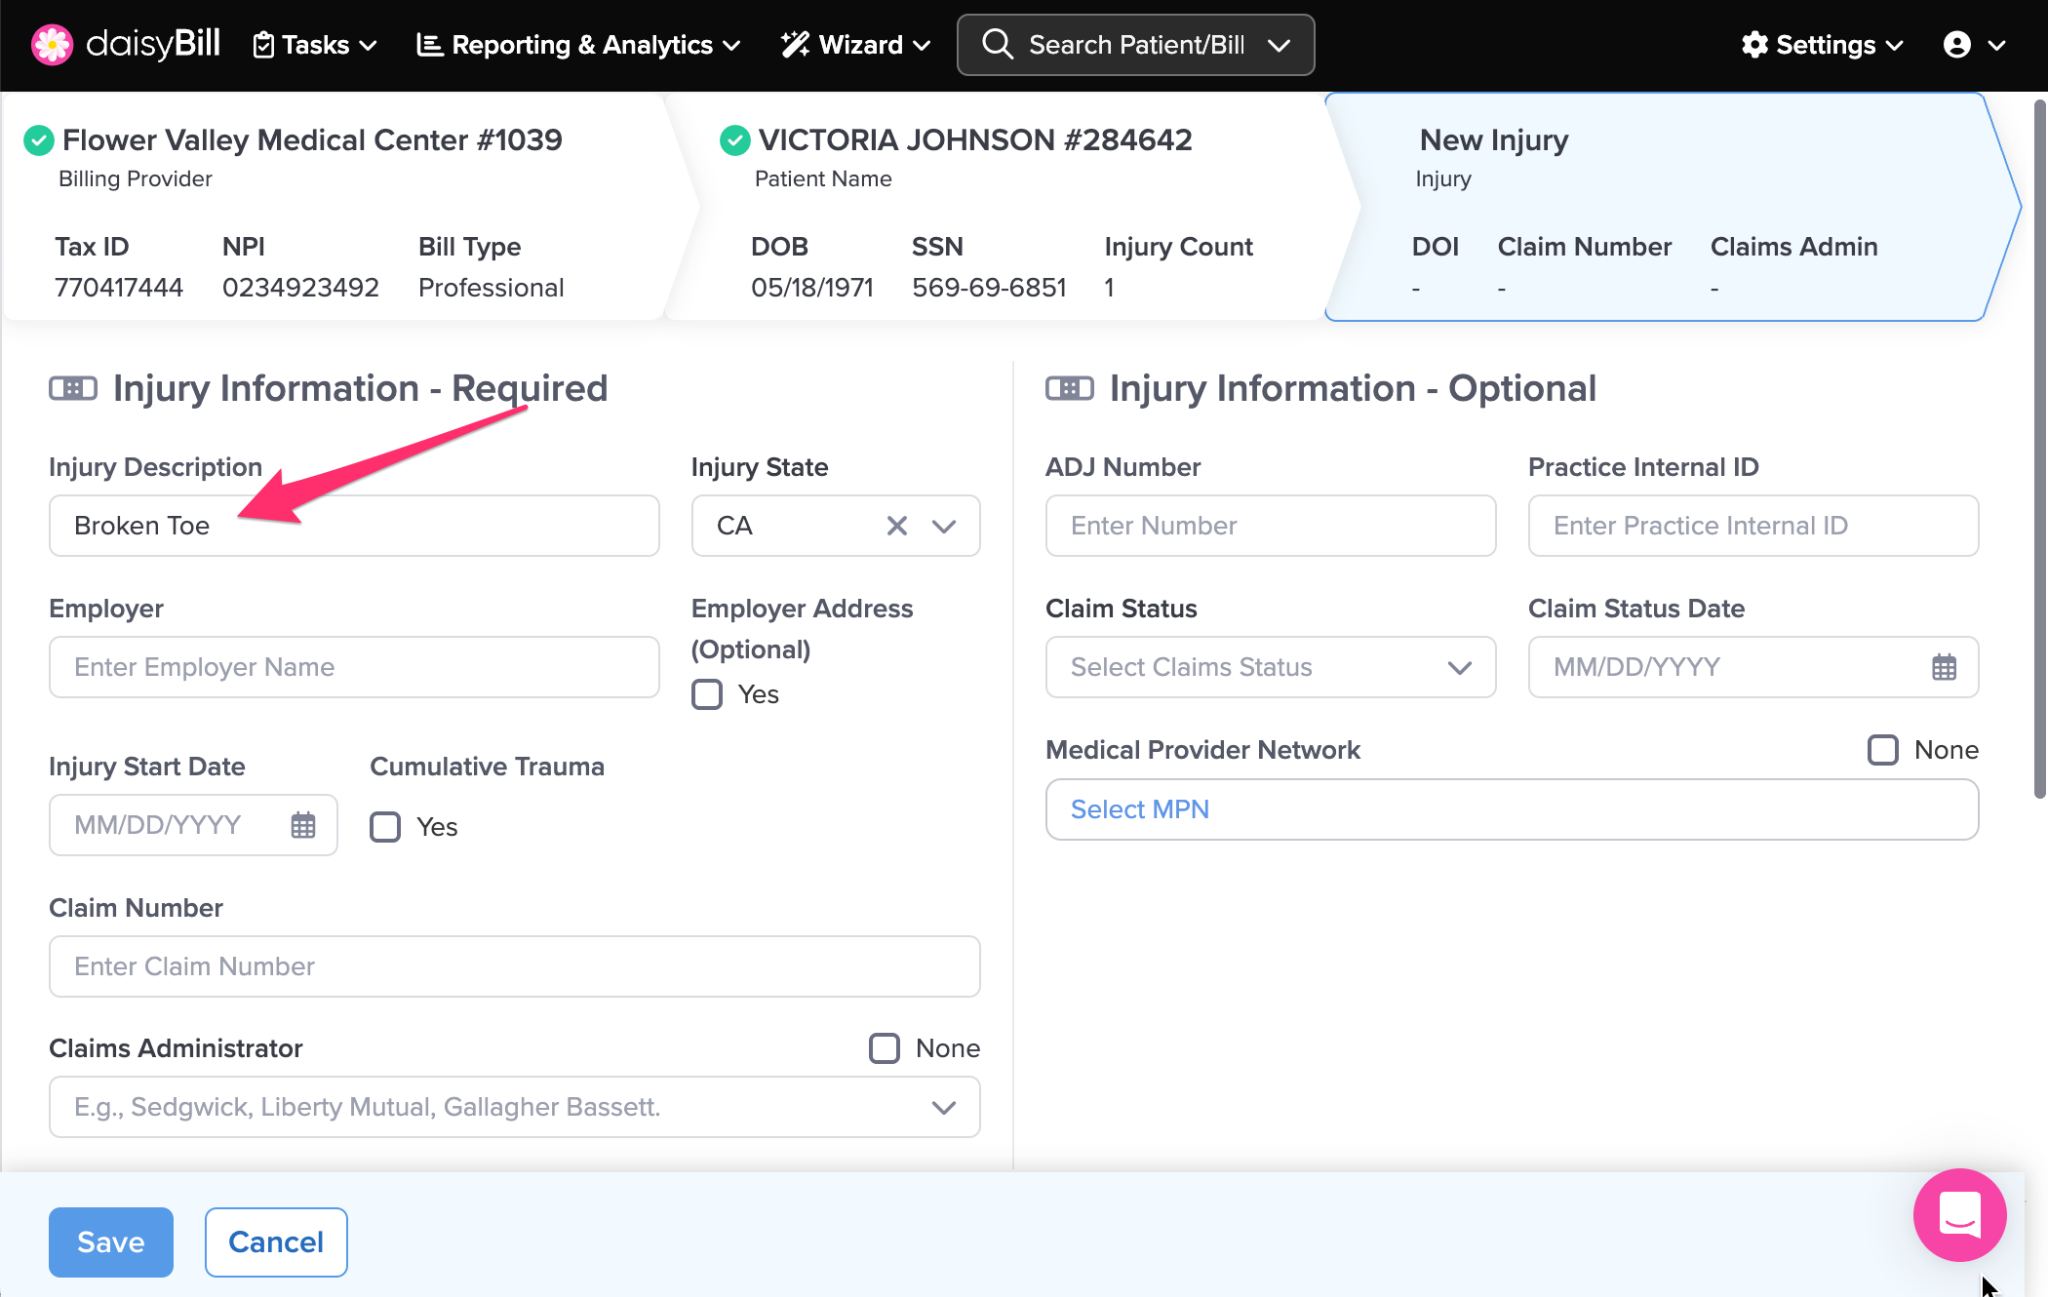Screen dimensions: 2048x1297
Task: Click the Settings gear icon
Action: click(x=1754, y=45)
